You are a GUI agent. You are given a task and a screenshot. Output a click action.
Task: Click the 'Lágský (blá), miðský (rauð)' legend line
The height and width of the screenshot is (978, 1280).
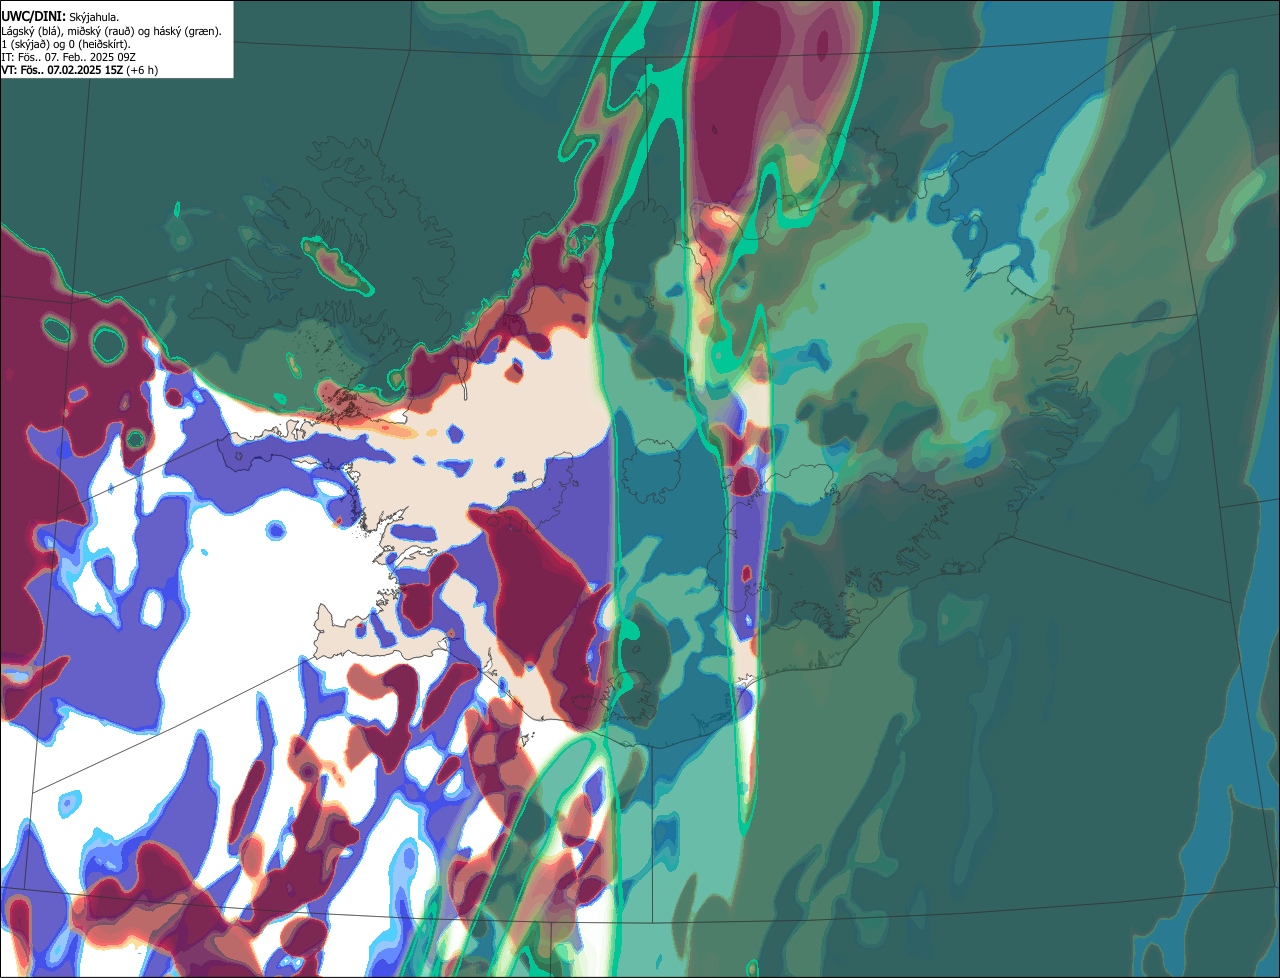point(112,31)
